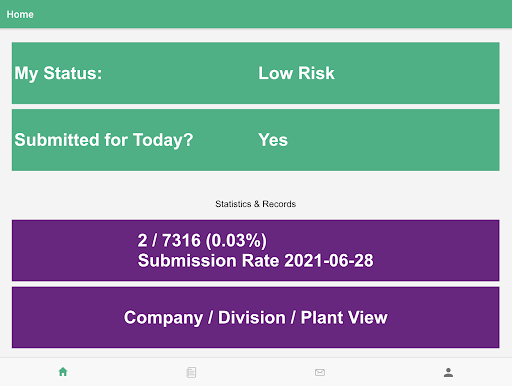Select the My Status label
512x386 pixels.
[58, 73]
